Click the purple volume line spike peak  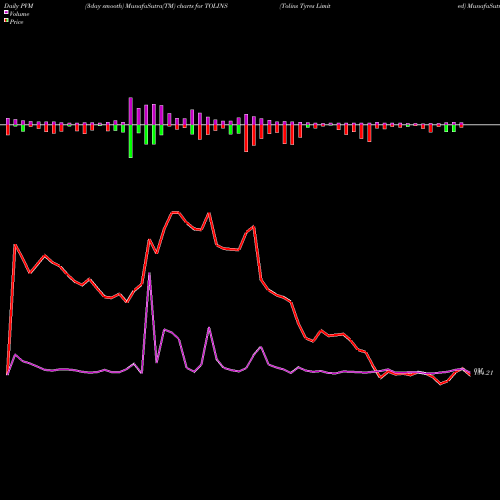click(149, 273)
